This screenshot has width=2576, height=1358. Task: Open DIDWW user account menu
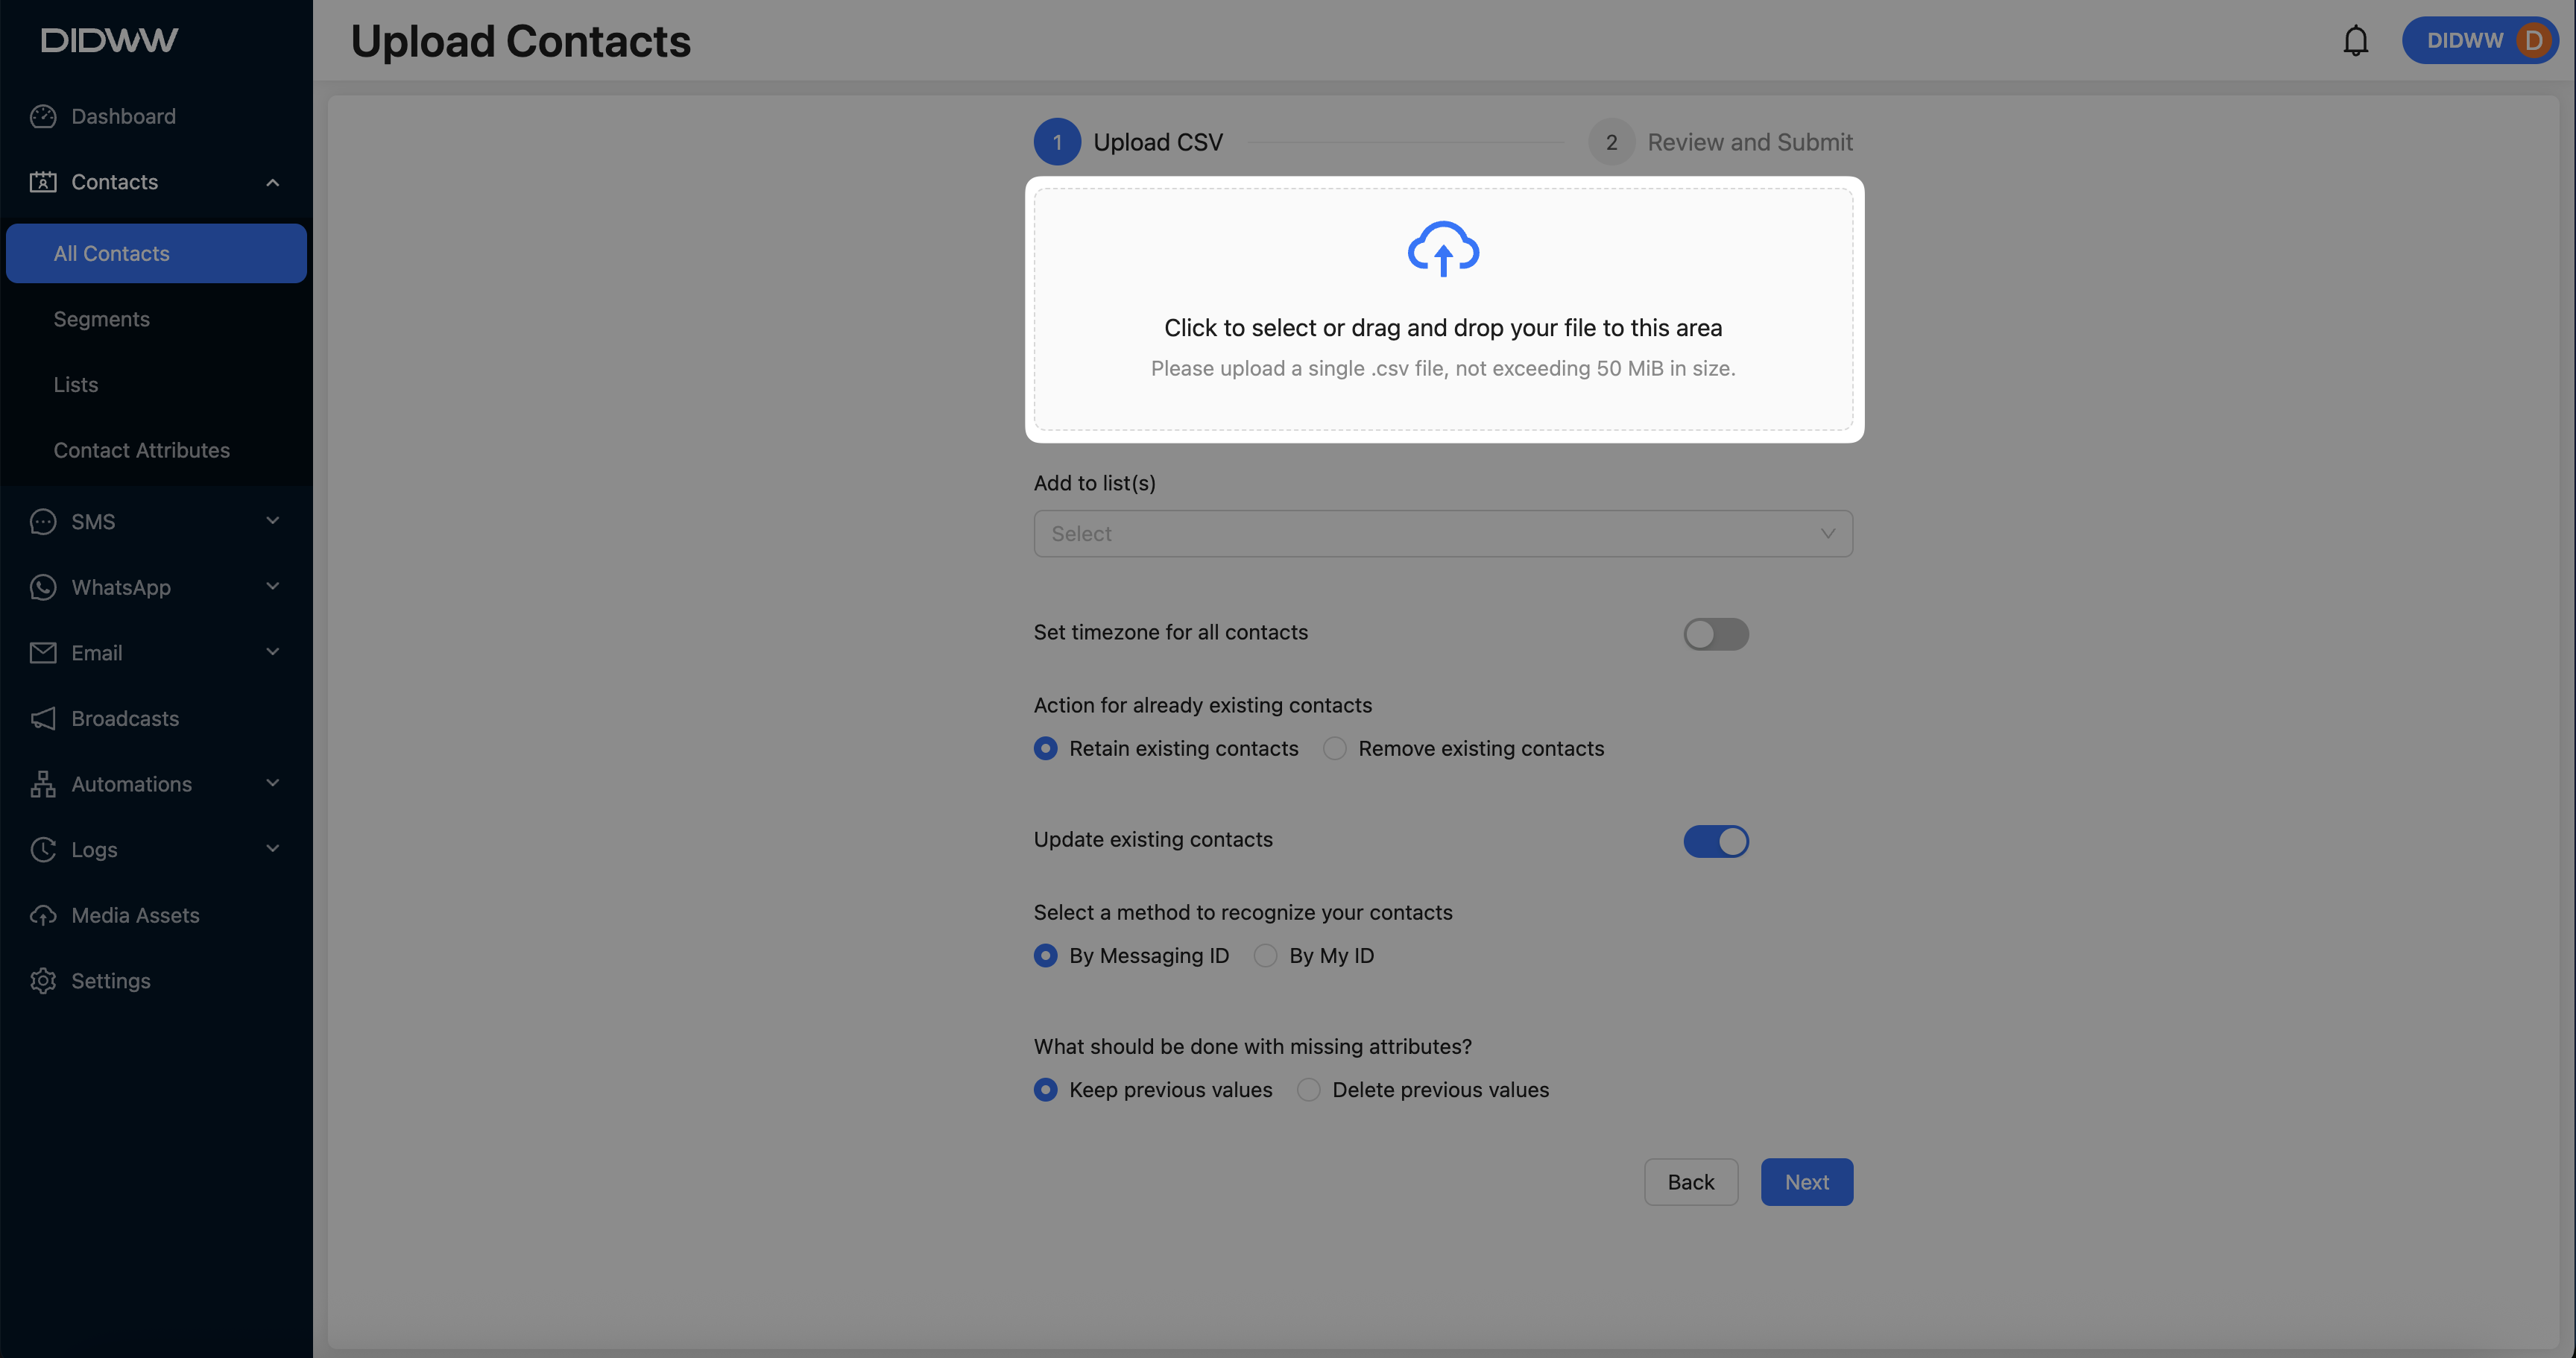pyautogui.click(x=2480, y=41)
